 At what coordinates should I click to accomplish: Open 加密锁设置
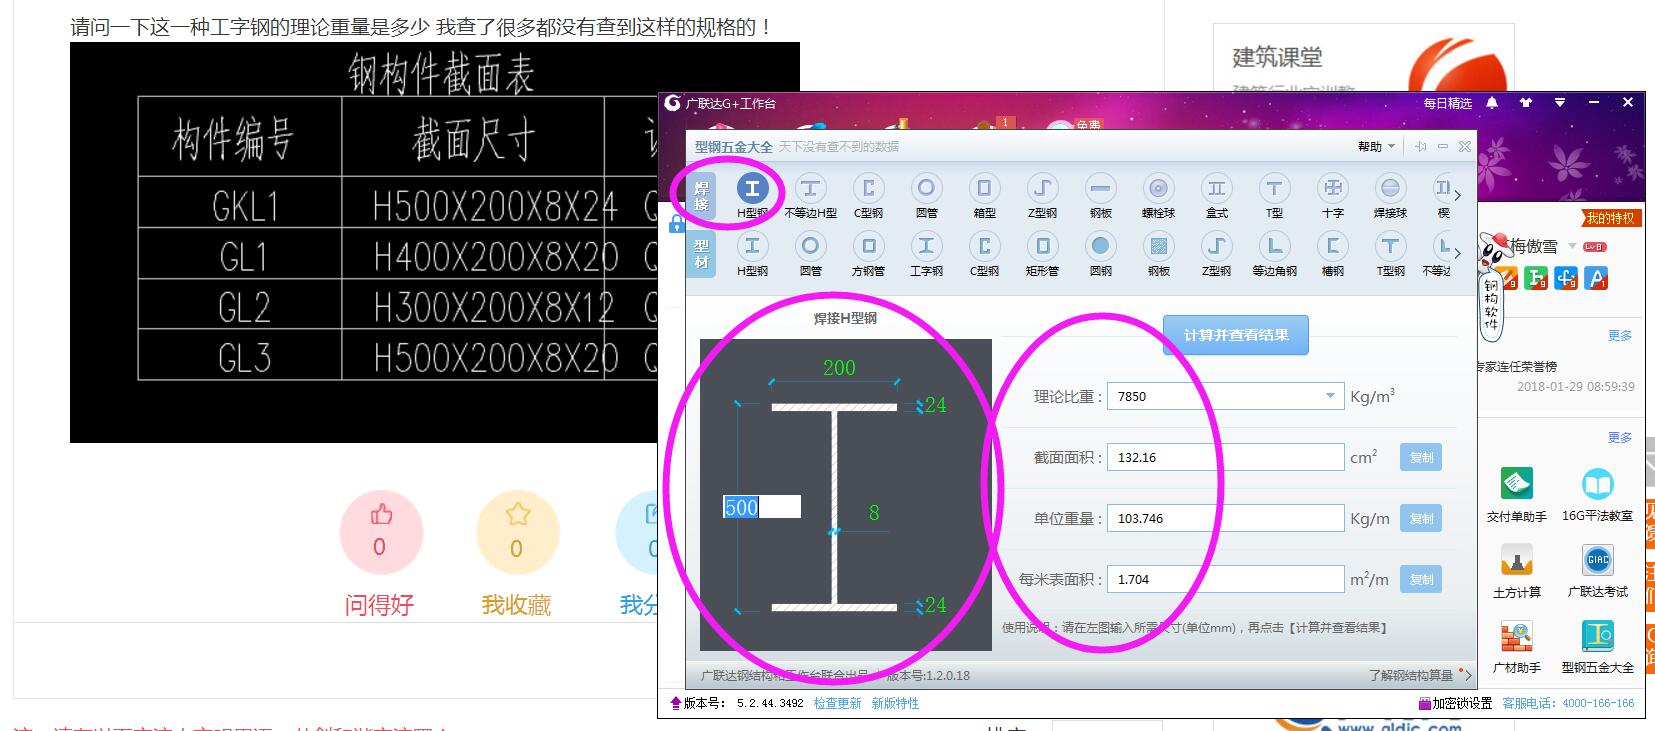tap(1455, 703)
